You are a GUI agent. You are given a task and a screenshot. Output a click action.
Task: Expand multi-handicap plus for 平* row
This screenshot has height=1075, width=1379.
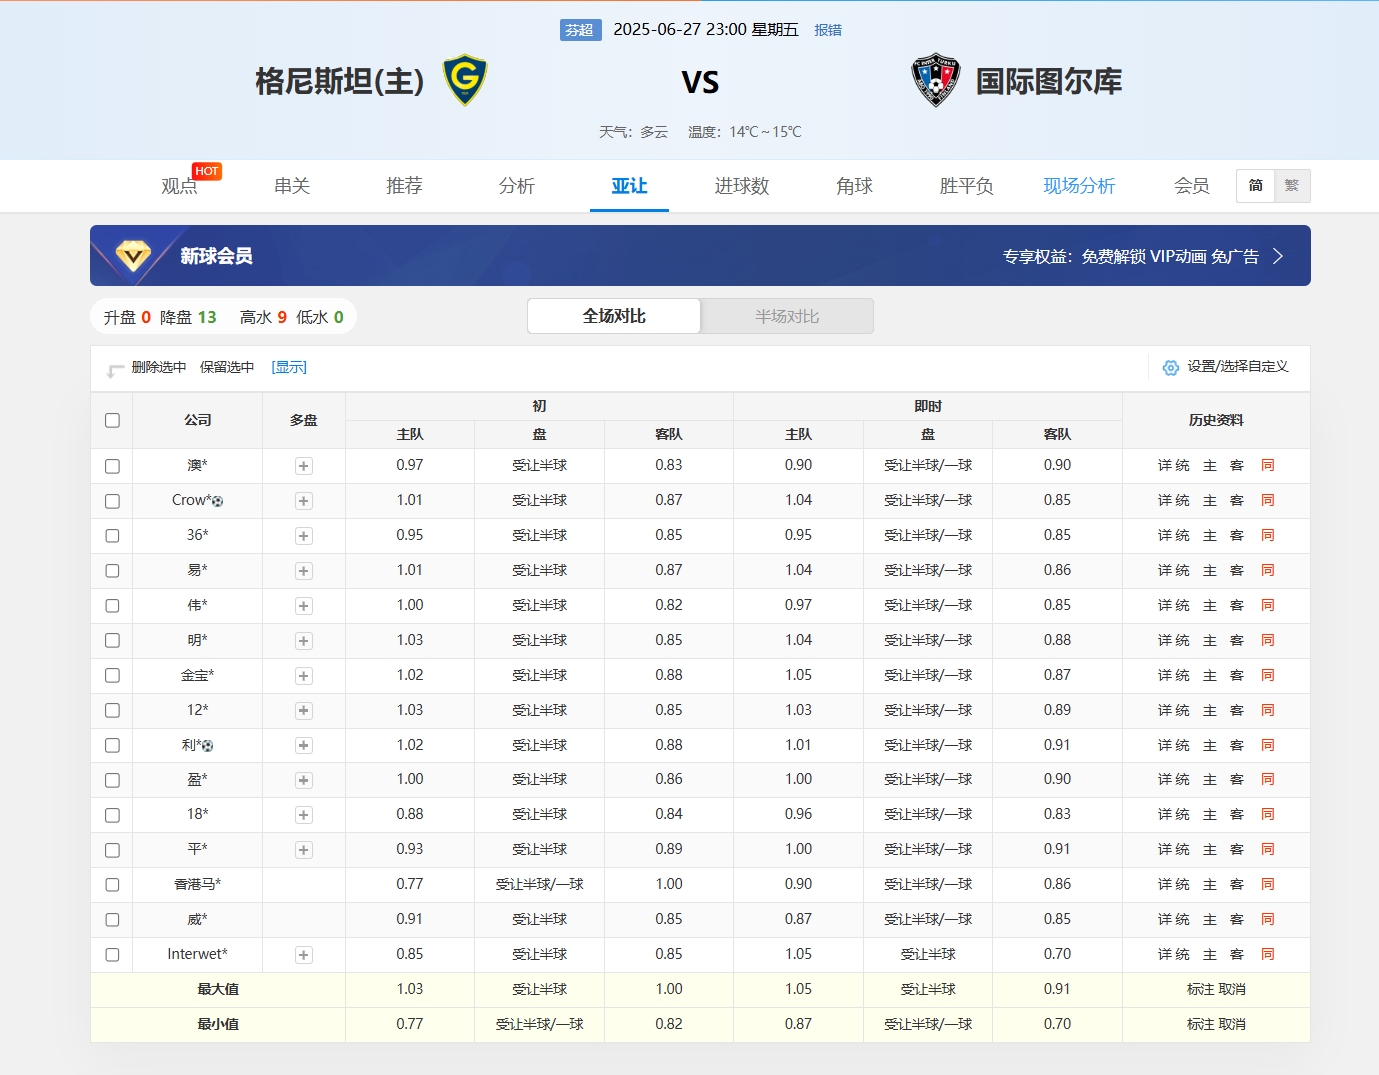(304, 850)
